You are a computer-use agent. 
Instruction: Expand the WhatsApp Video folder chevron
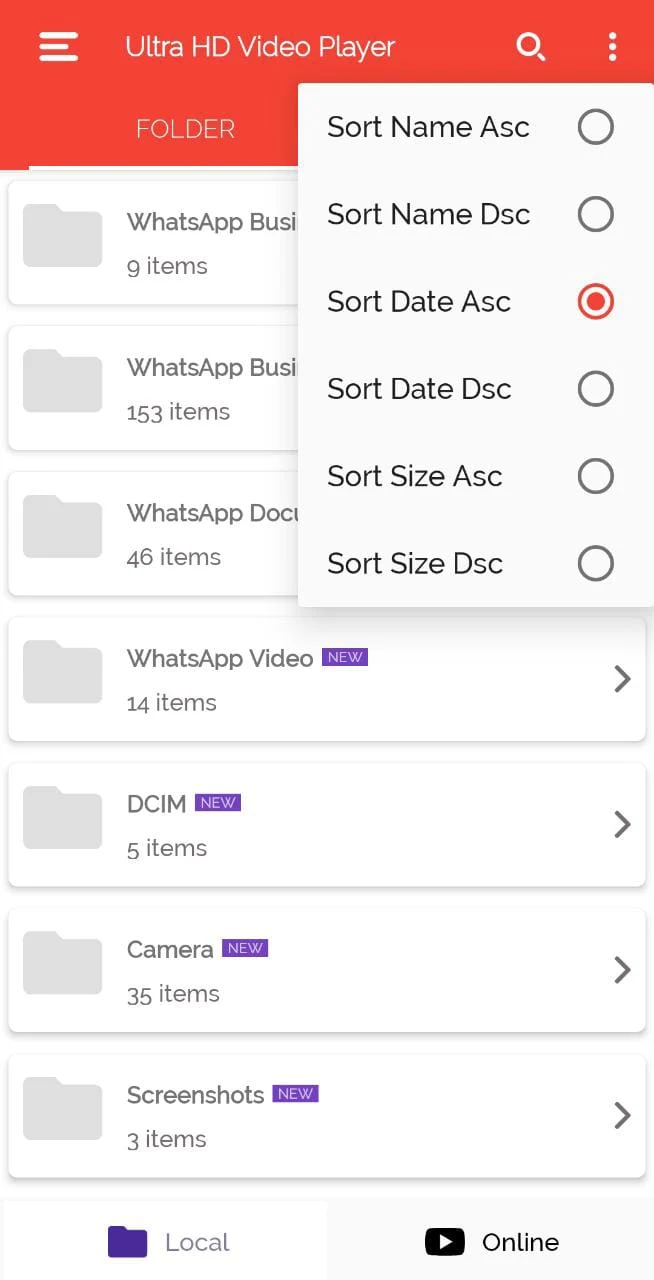[622, 679]
